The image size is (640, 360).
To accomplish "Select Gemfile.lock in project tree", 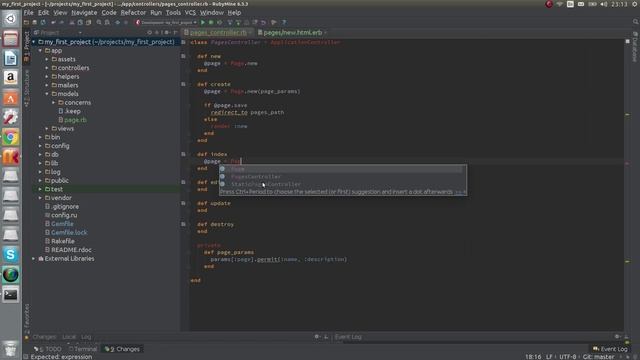I will click(x=69, y=233).
